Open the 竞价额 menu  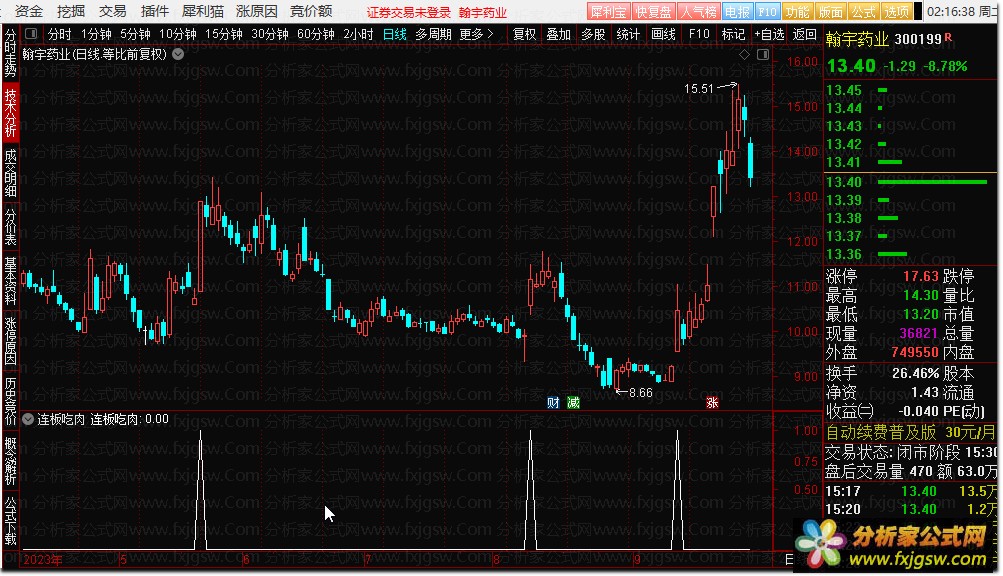(x=311, y=11)
